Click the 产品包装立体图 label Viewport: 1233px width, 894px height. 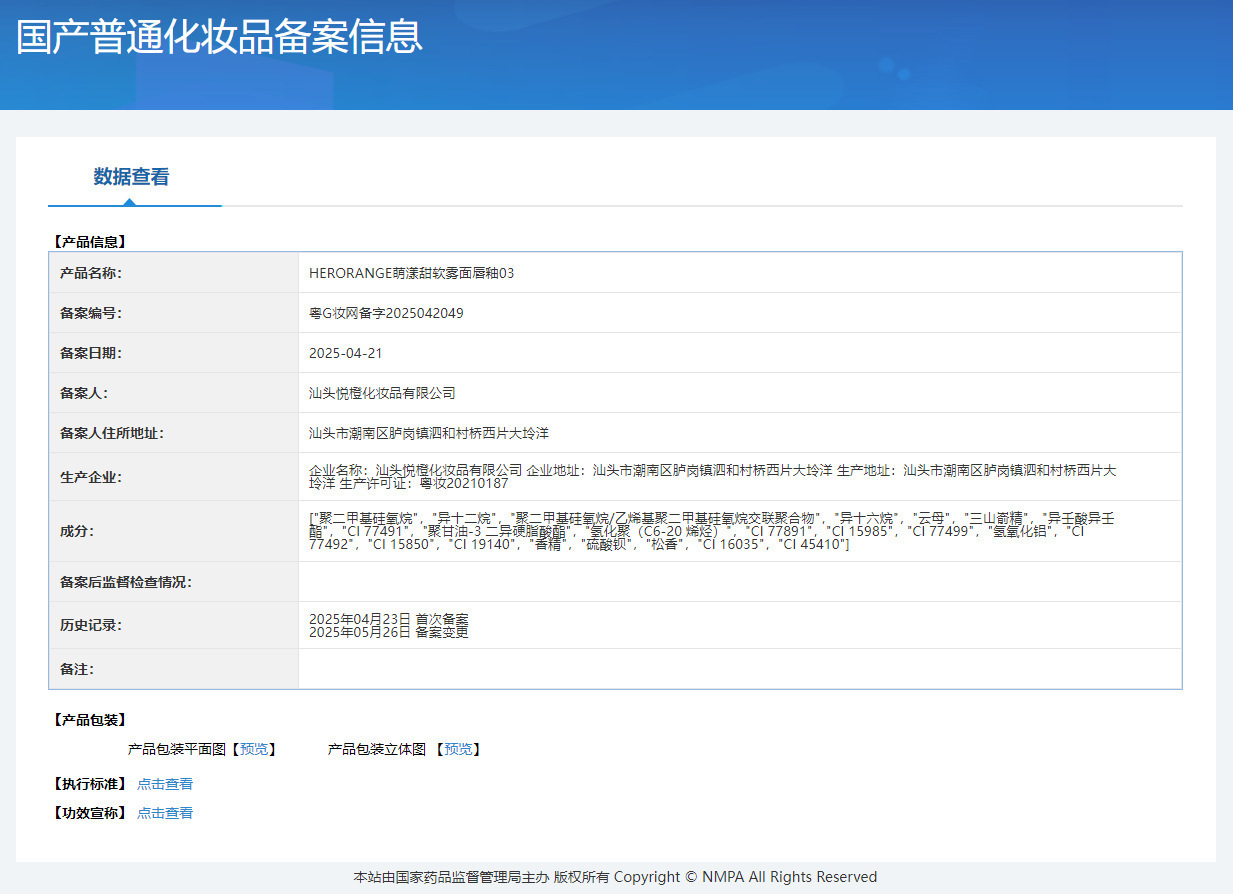pos(377,749)
